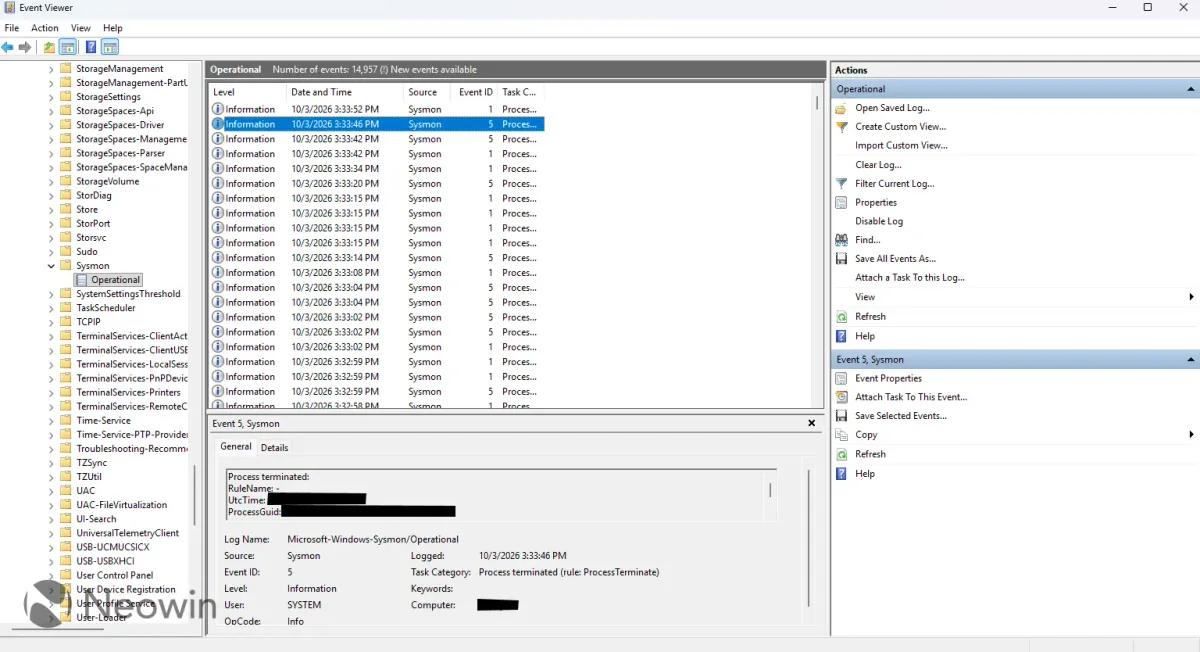1200x652 pixels.
Task: Click the Save All Events floppy icon
Action: pos(841,259)
